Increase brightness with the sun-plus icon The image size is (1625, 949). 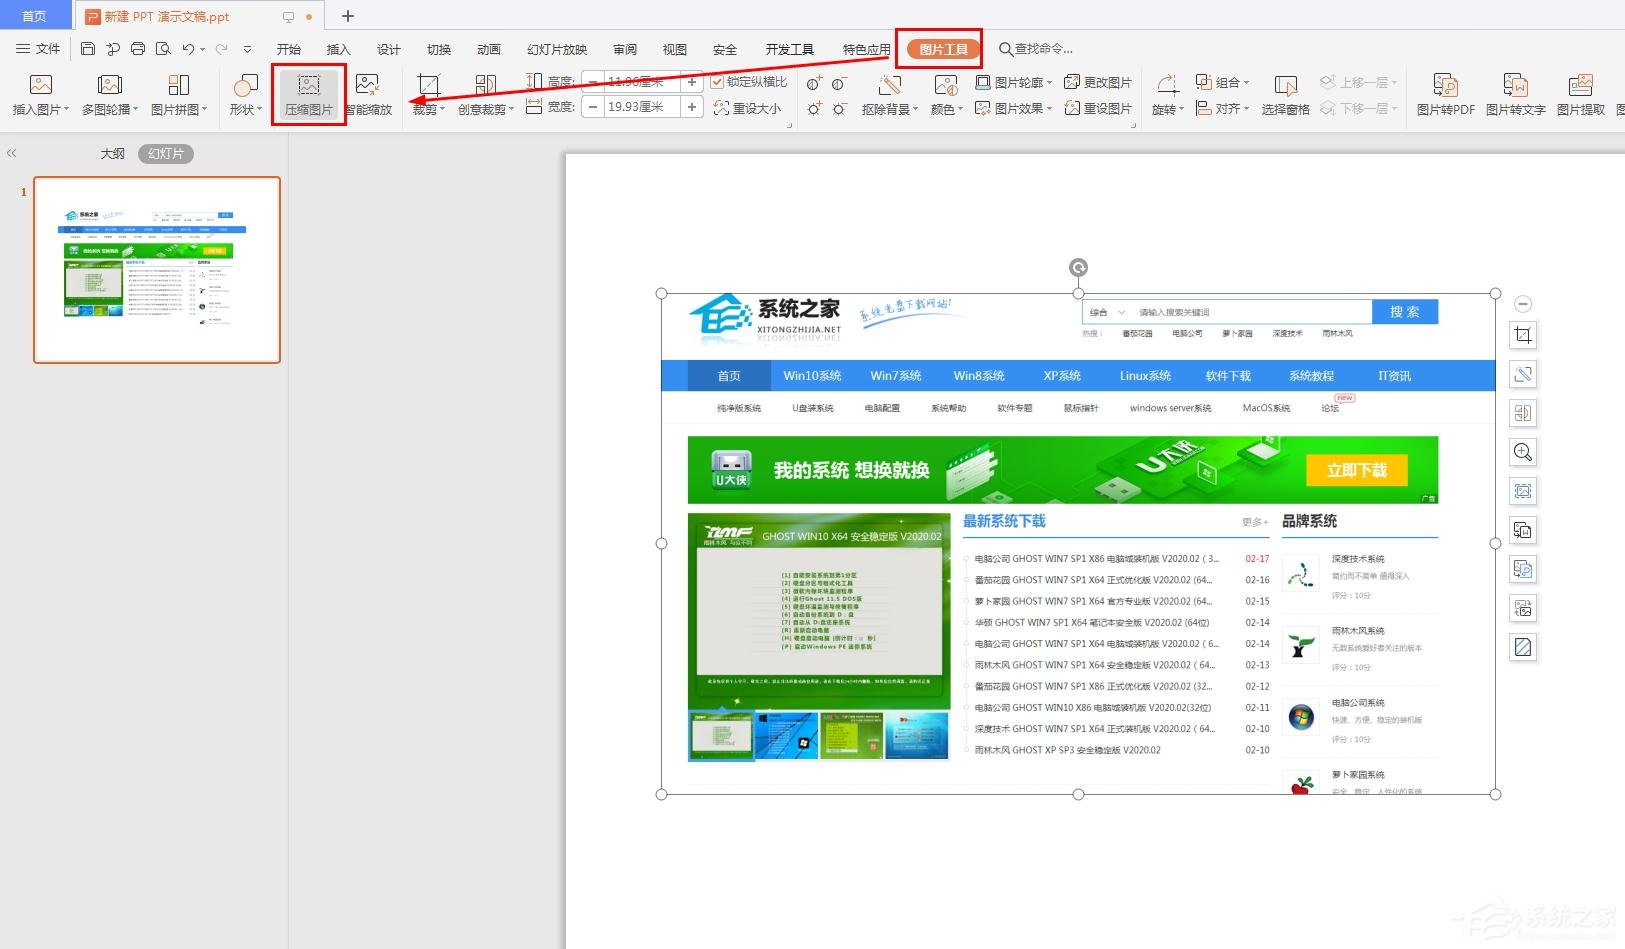click(x=814, y=108)
